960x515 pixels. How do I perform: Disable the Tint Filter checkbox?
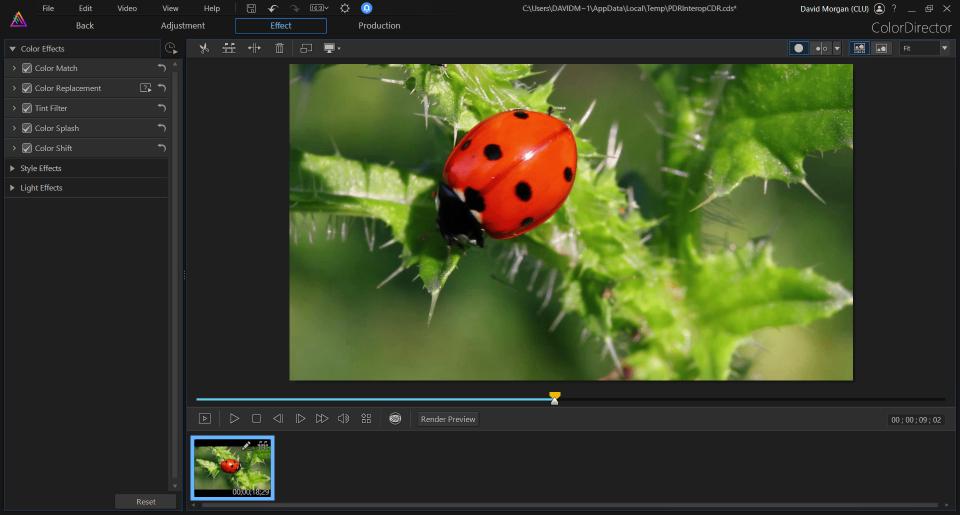point(27,108)
